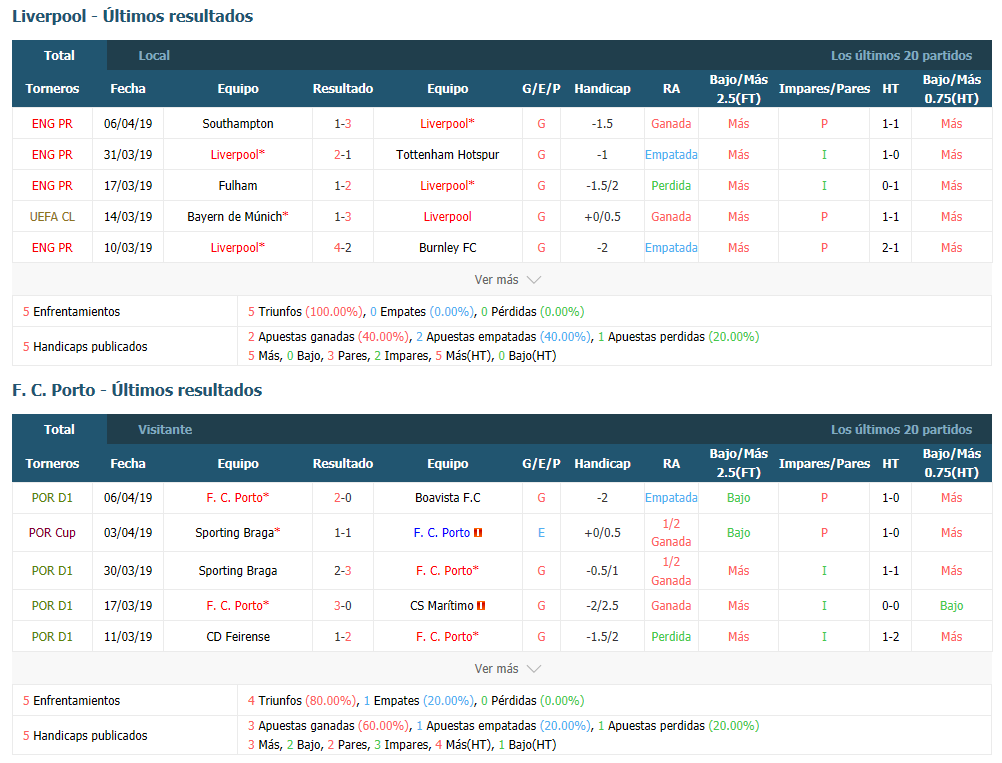Image resolution: width=1002 pixels, height=763 pixels.
Task: Select handicap -2/2.5 in CS Marítimo row
Action: [x=602, y=606]
